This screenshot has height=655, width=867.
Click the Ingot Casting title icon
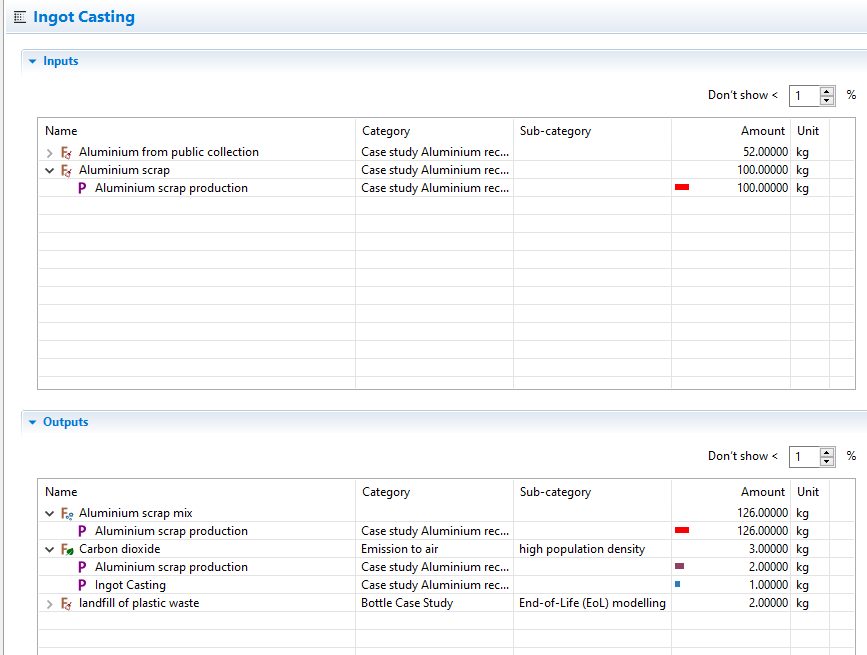pos(19,17)
